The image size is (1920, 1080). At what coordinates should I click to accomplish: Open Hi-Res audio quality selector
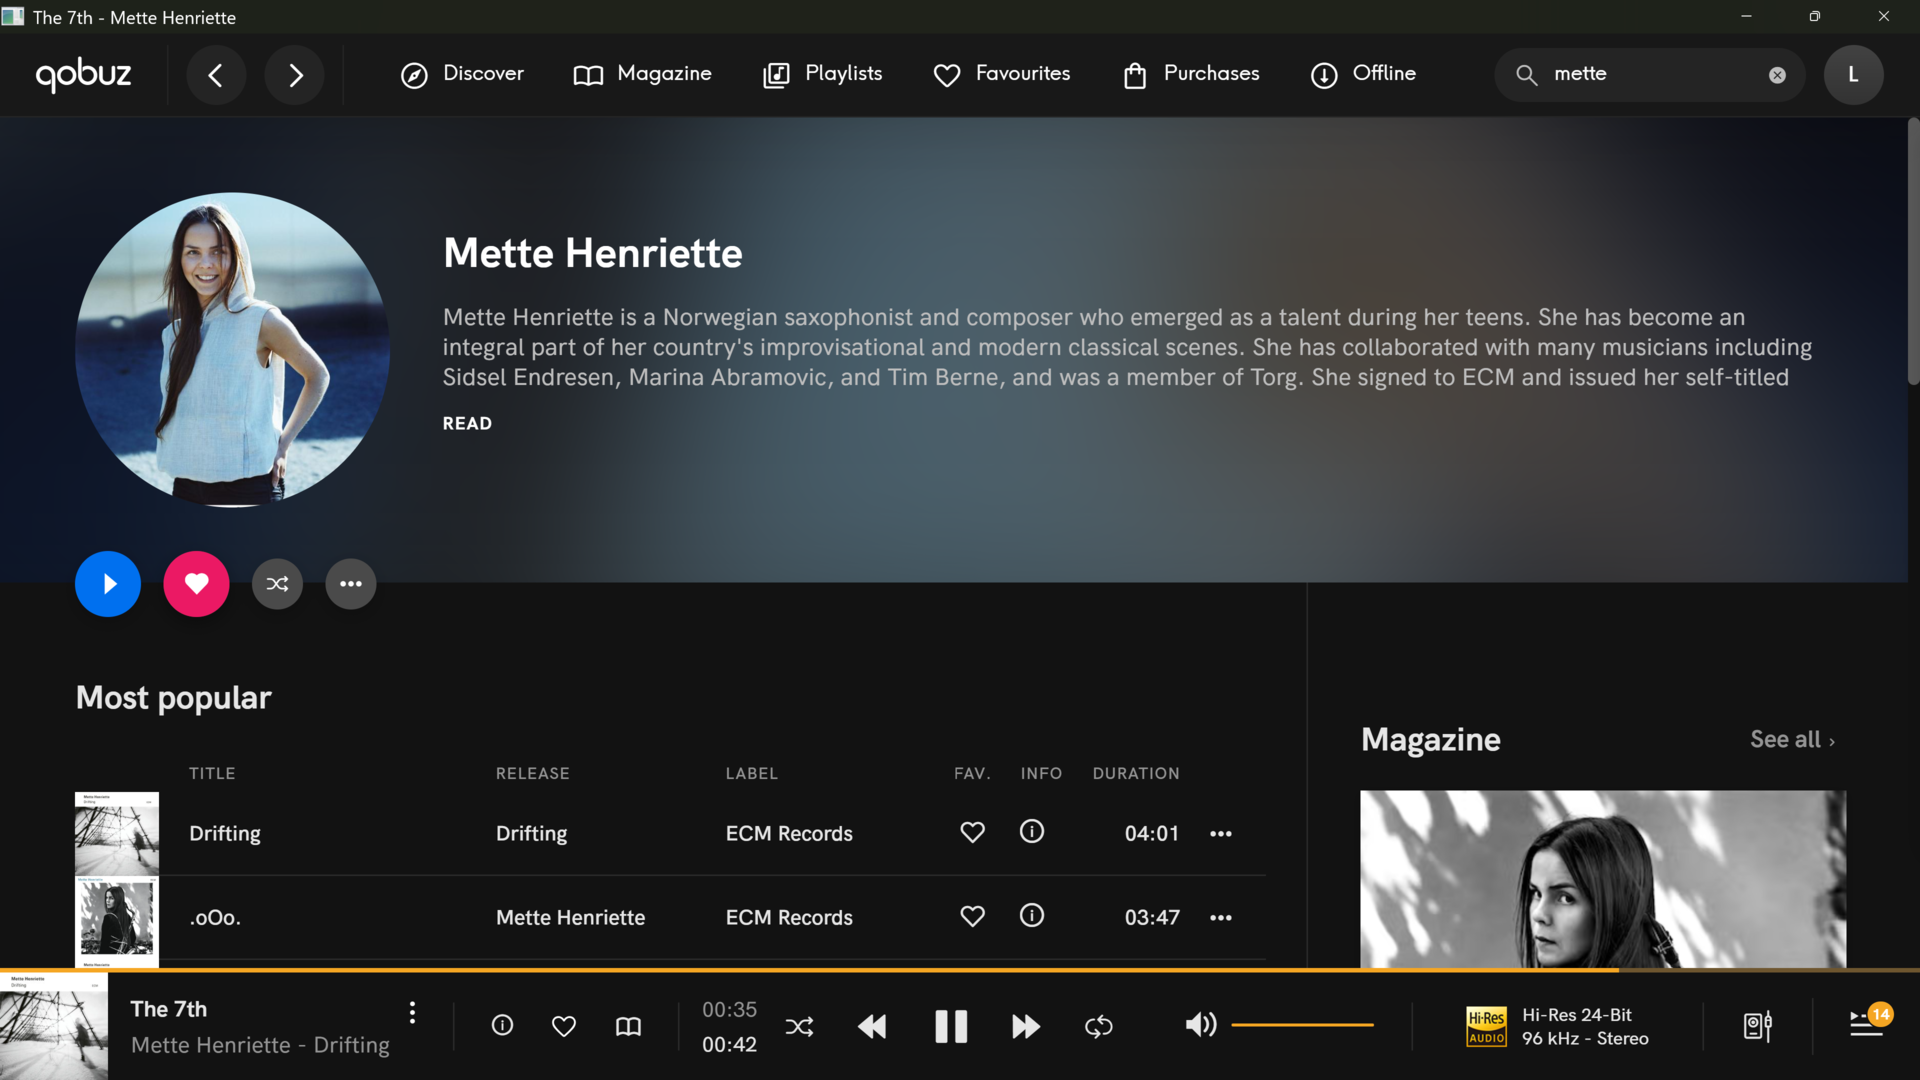pyautogui.click(x=1557, y=1027)
